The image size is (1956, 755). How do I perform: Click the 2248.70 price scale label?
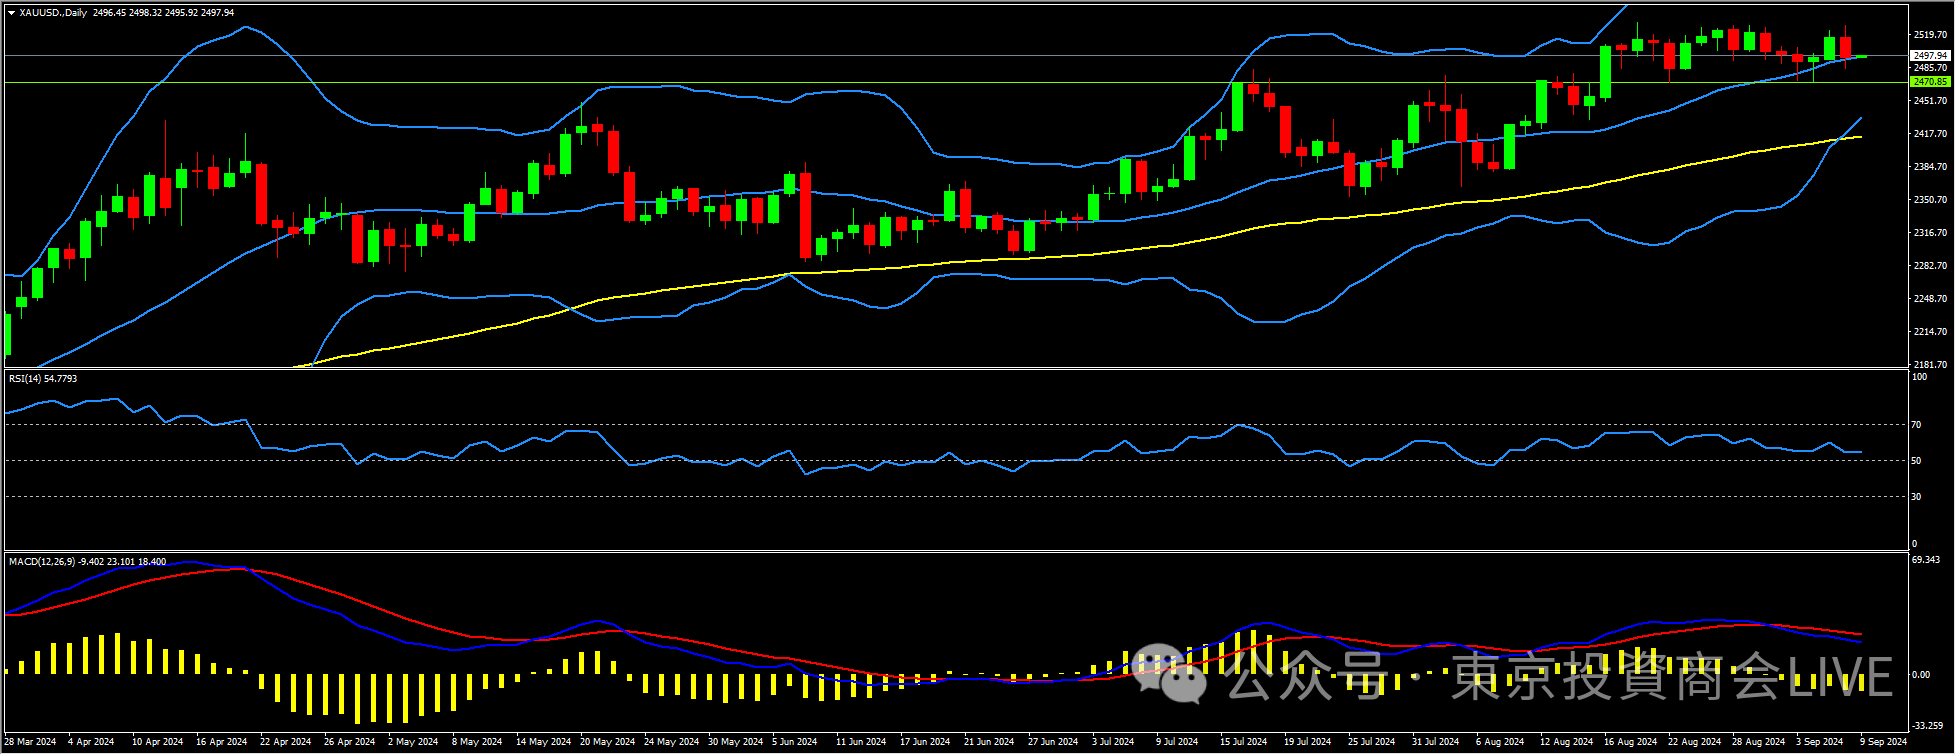1929,299
